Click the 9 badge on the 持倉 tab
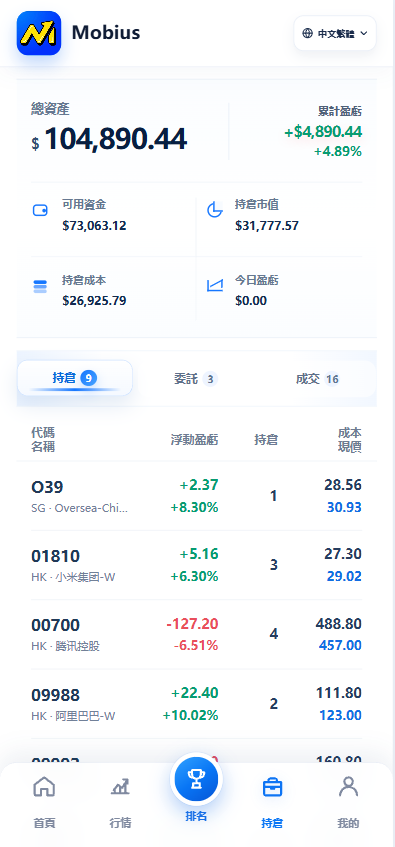The image size is (395, 847). pos(89,378)
